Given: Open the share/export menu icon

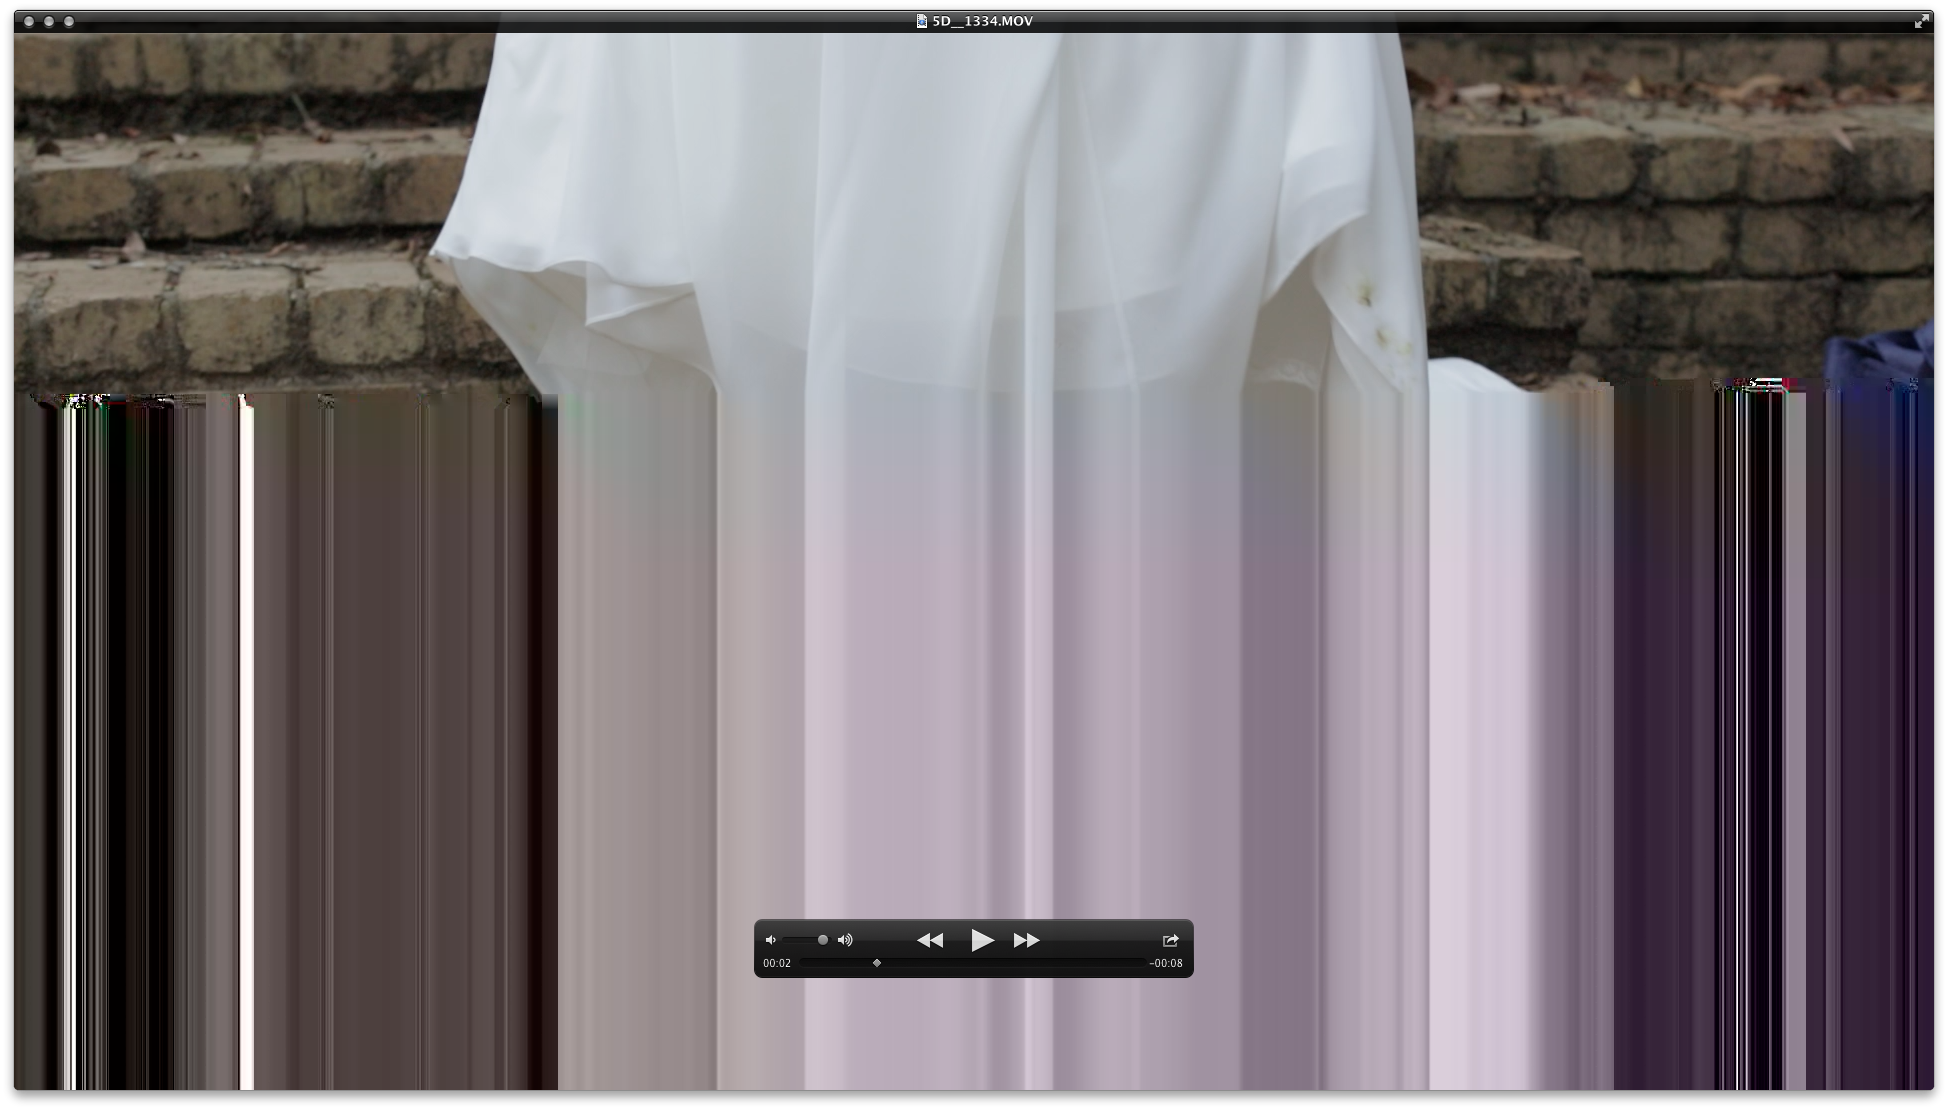Looking at the screenshot, I should point(1170,940).
